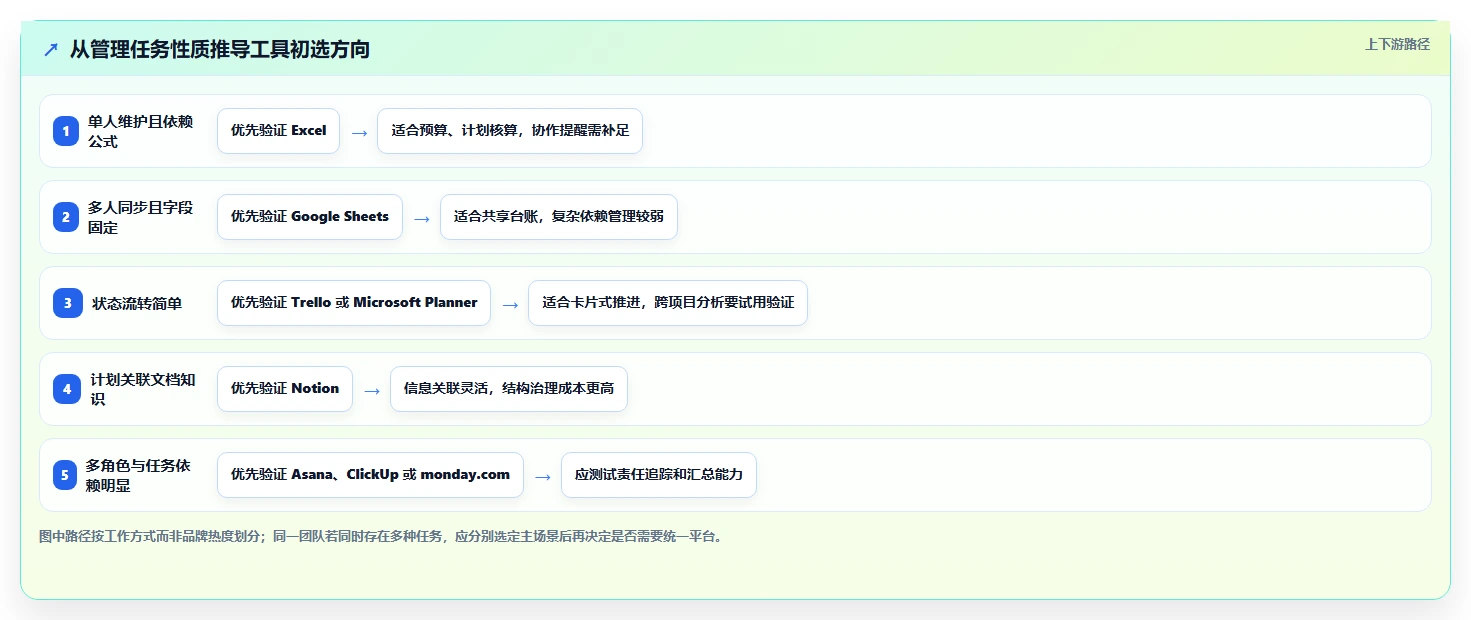Click the 信息关联灵活，结构治理成本更高 box
The image size is (1471, 620).
tap(509, 389)
